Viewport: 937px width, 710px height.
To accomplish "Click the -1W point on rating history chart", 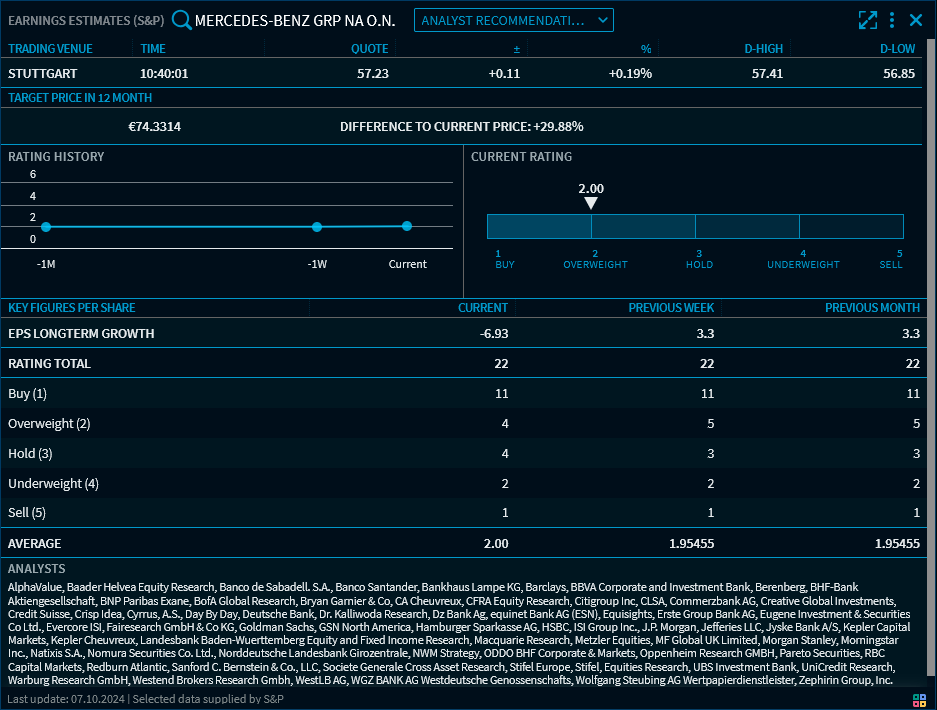I will tap(317, 227).
